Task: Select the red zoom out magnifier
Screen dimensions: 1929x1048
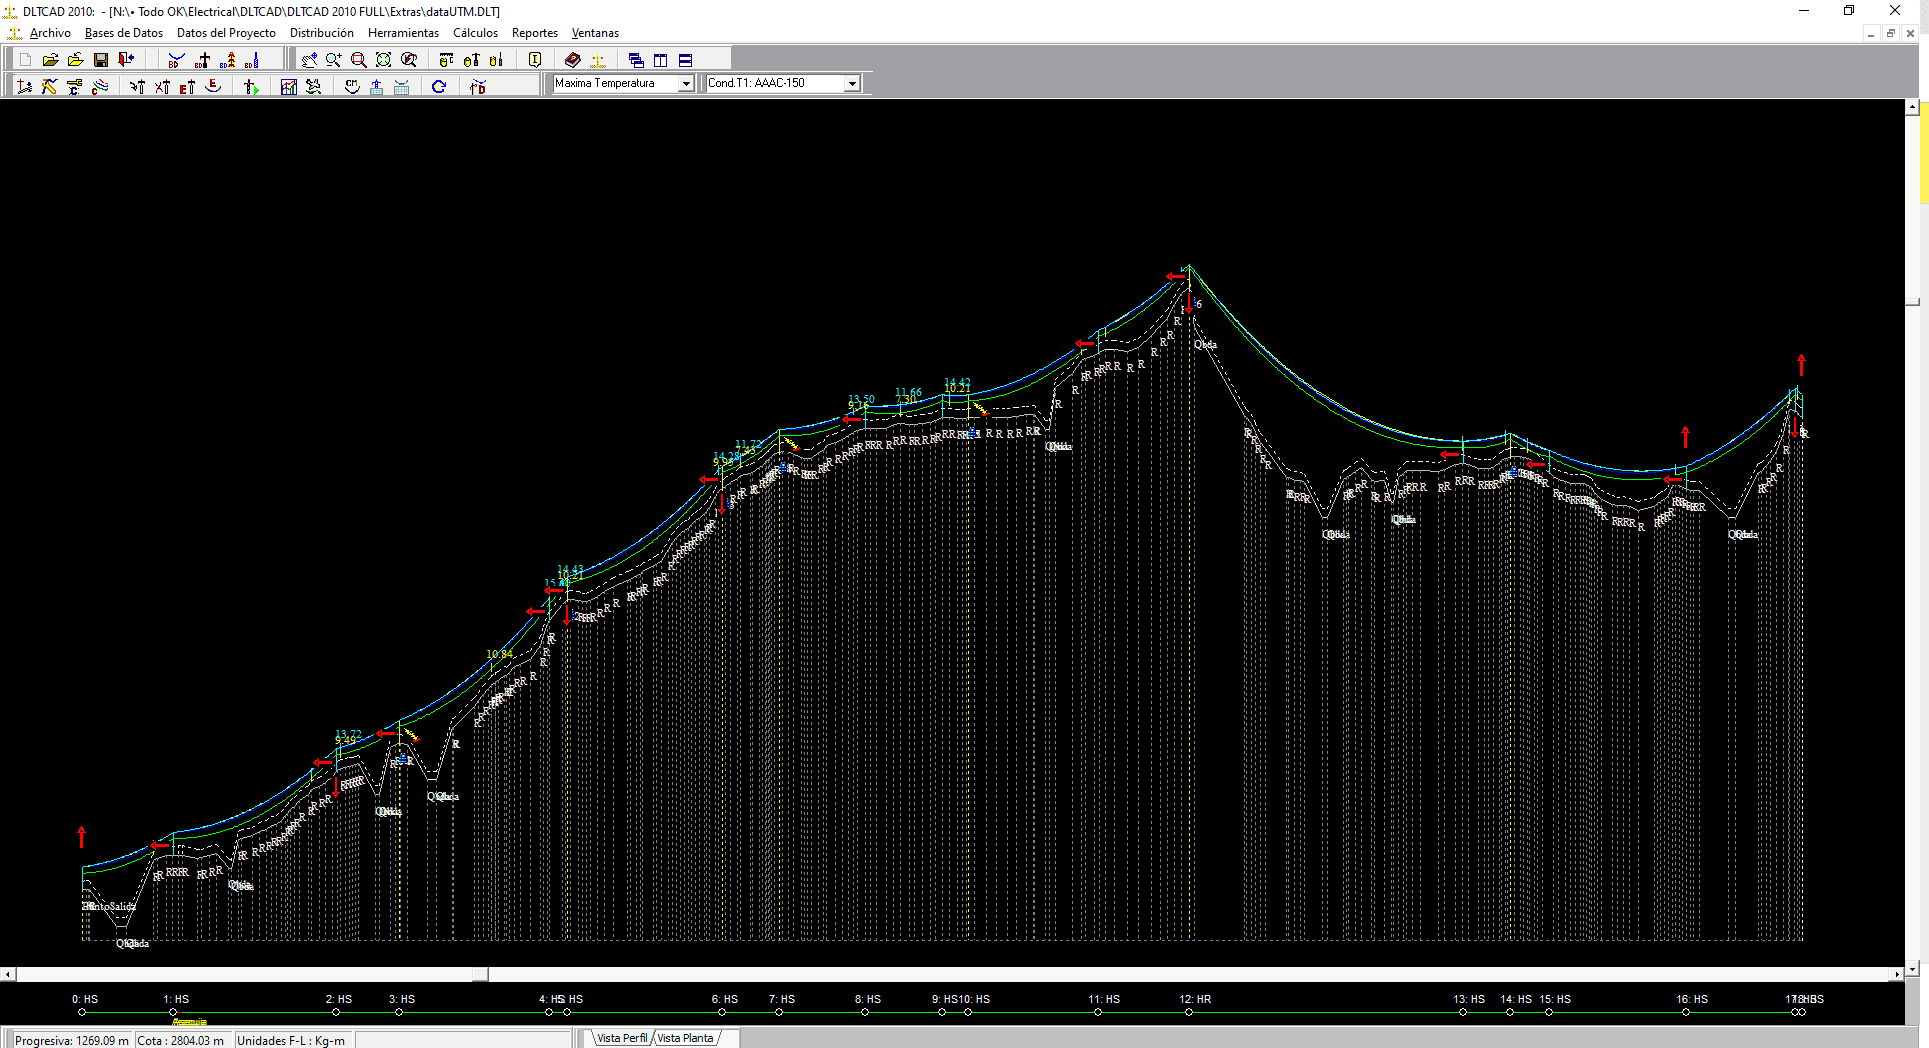Action: point(358,60)
